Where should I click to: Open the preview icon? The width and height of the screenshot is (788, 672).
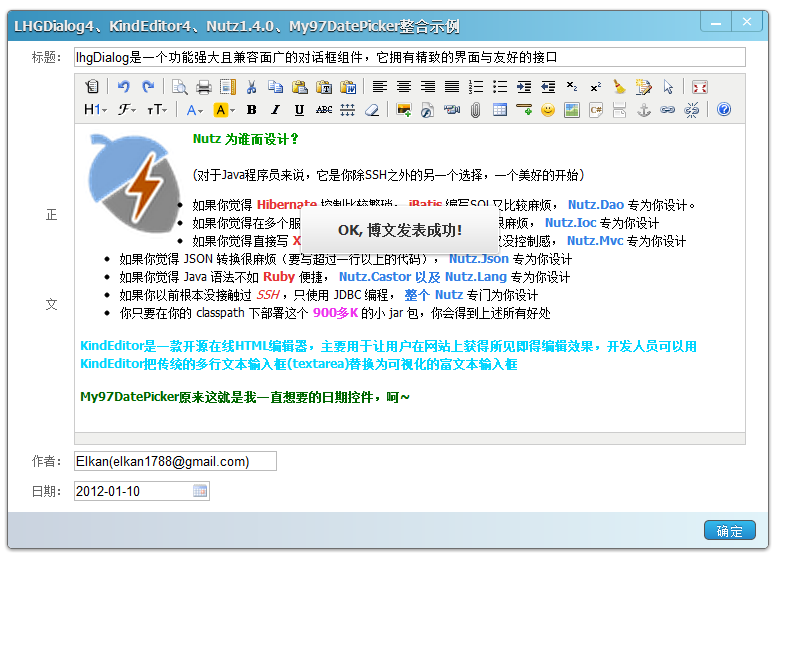point(179,87)
